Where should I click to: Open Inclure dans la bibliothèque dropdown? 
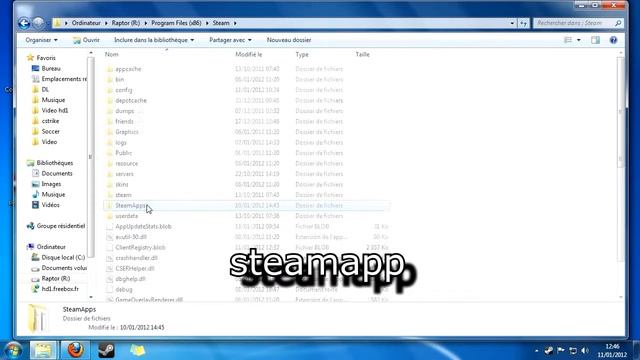click(154, 40)
